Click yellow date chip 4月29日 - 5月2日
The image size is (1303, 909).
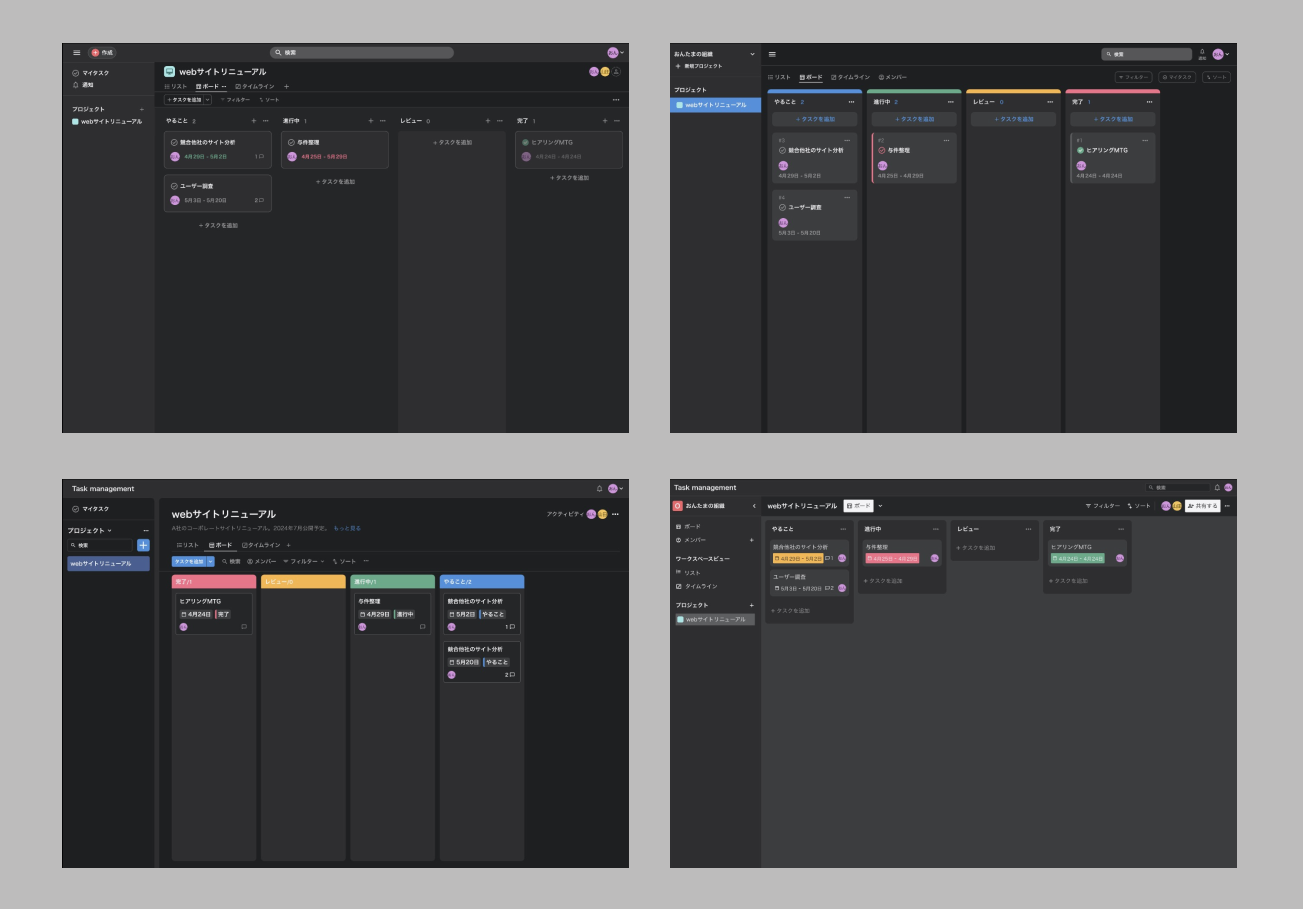point(798,558)
